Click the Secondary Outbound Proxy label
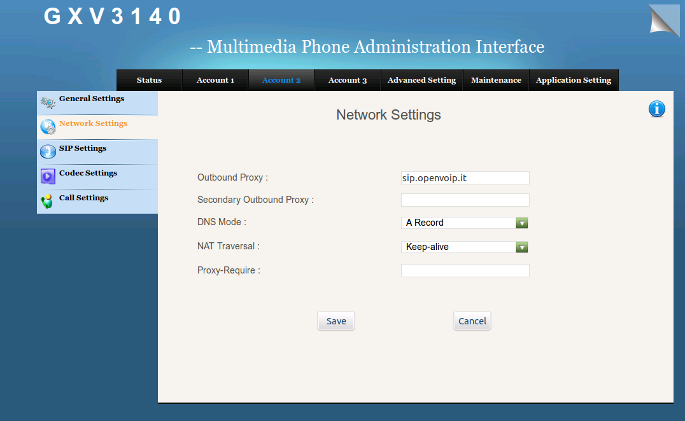 click(x=256, y=200)
